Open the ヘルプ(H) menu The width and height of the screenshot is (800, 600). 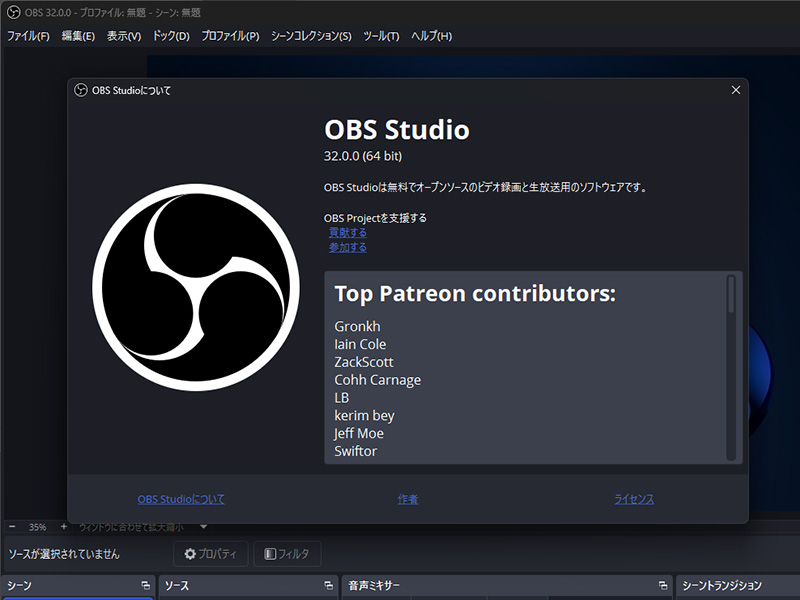click(x=432, y=36)
